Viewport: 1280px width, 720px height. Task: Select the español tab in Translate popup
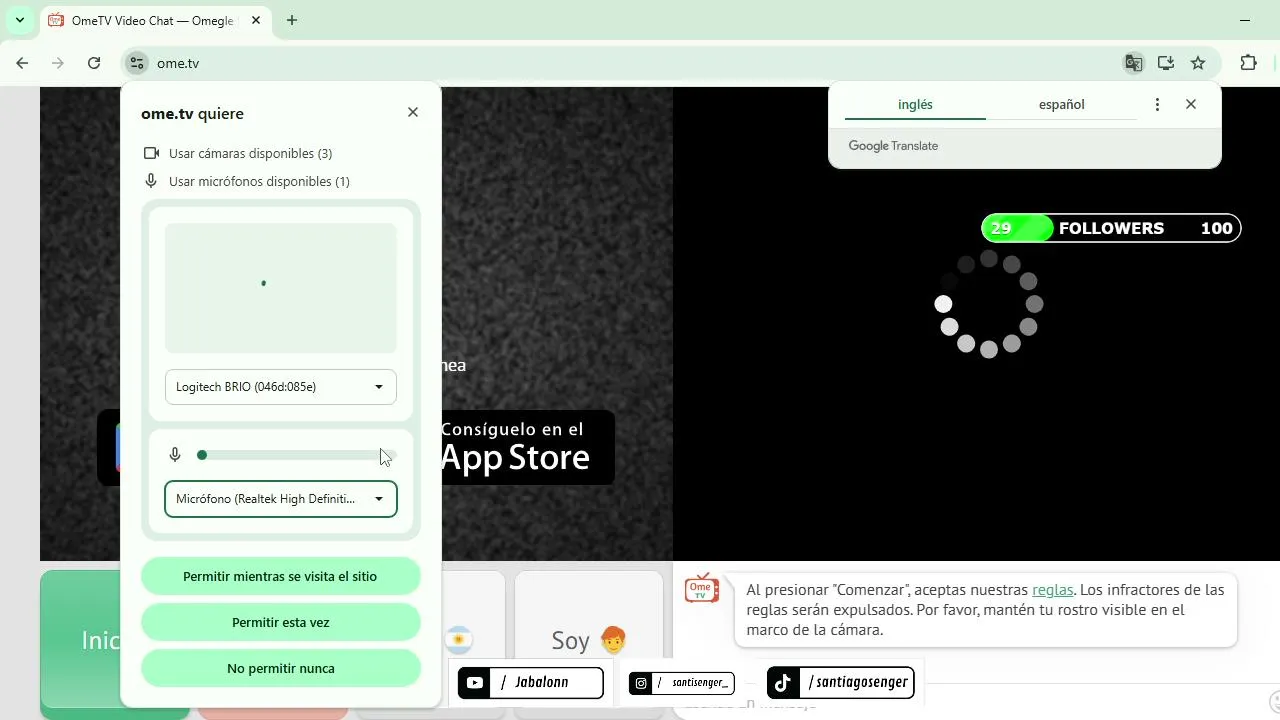tap(1061, 104)
